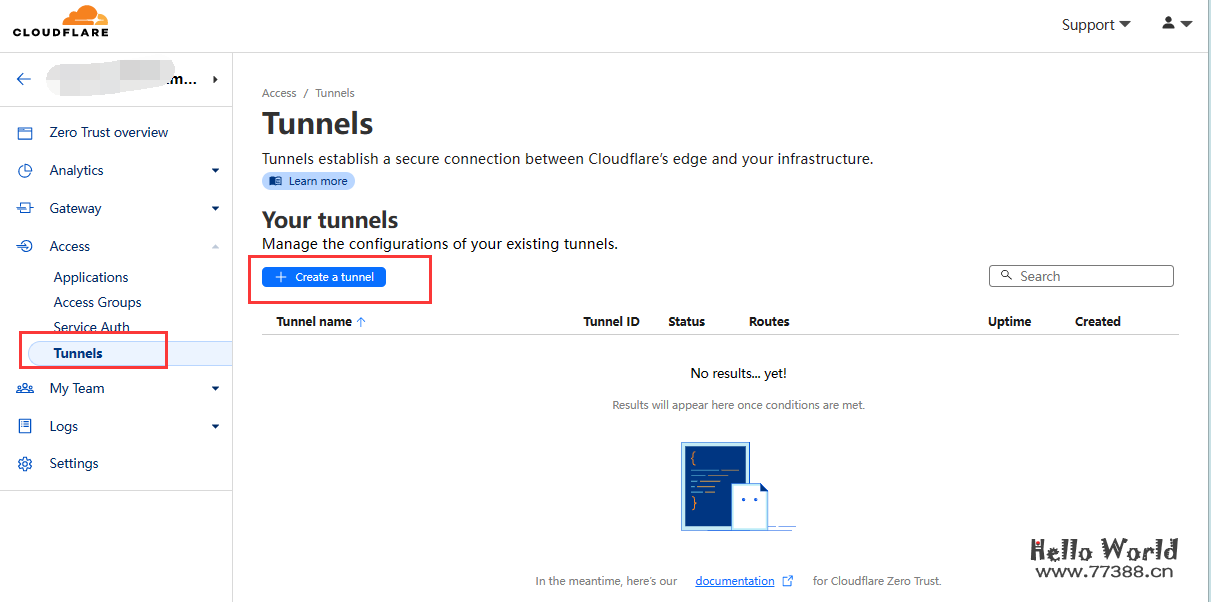Screen dimensions: 1211x602
Task: Click the Settings gear icon
Action: [25, 464]
